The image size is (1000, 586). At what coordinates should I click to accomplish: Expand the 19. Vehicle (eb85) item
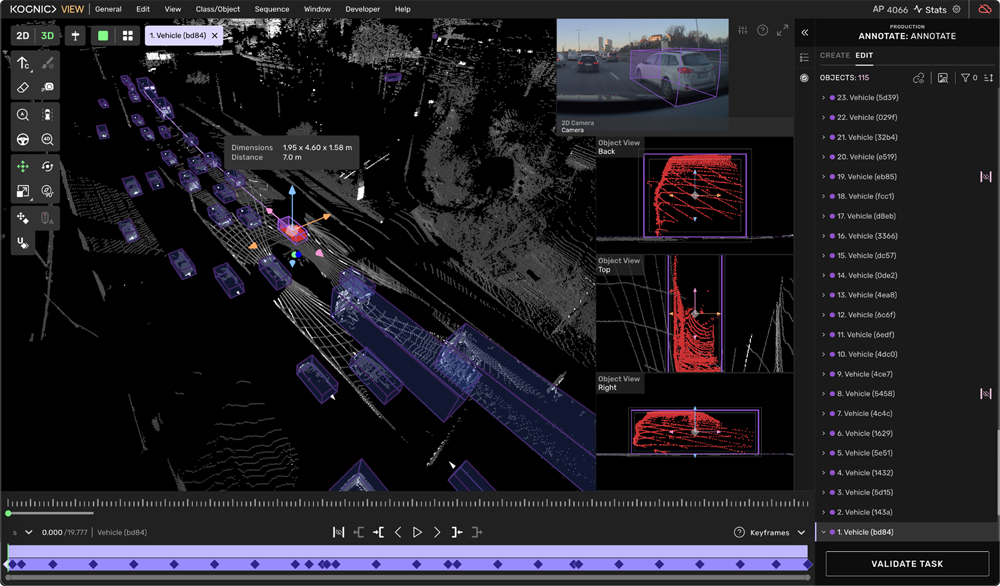click(x=823, y=177)
